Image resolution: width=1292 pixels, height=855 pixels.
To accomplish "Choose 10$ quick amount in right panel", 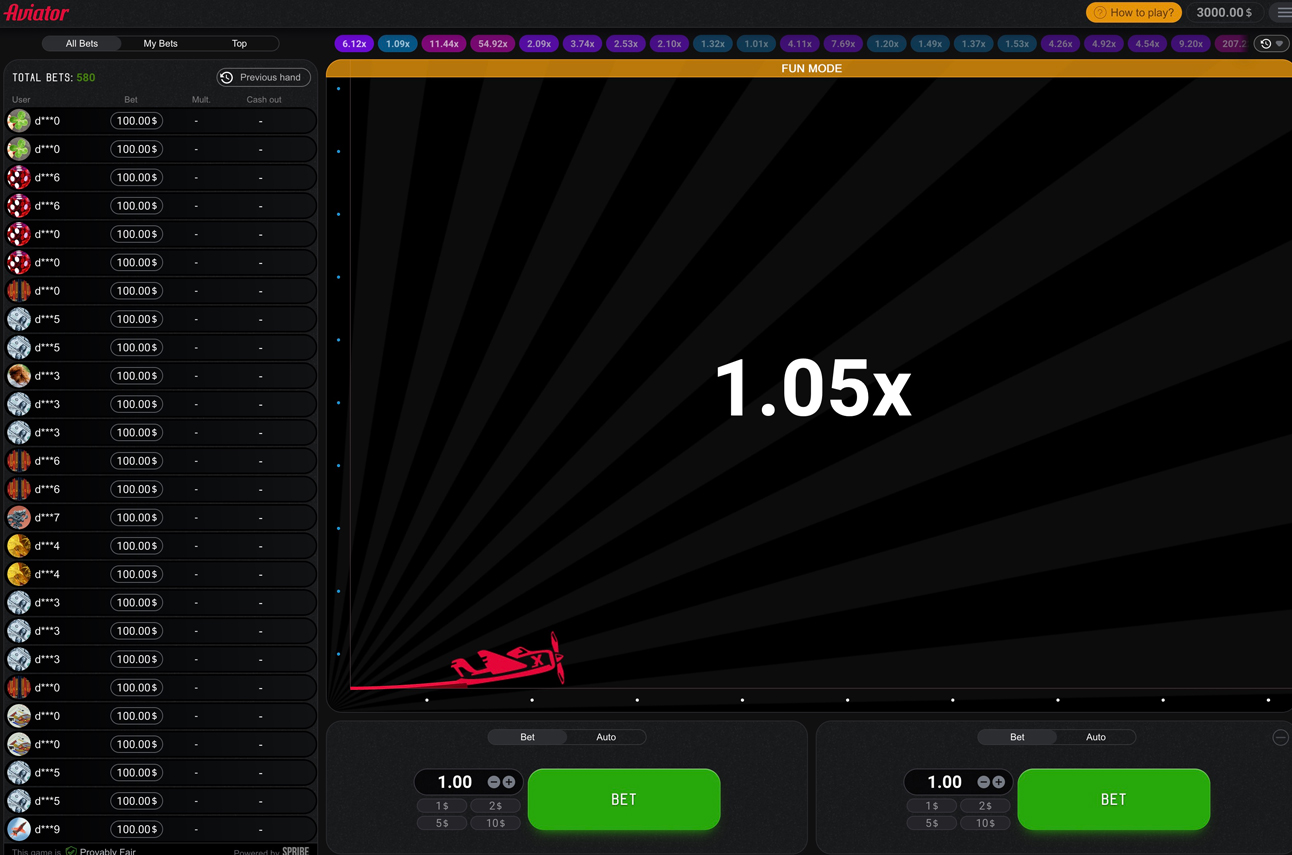I will point(986,823).
